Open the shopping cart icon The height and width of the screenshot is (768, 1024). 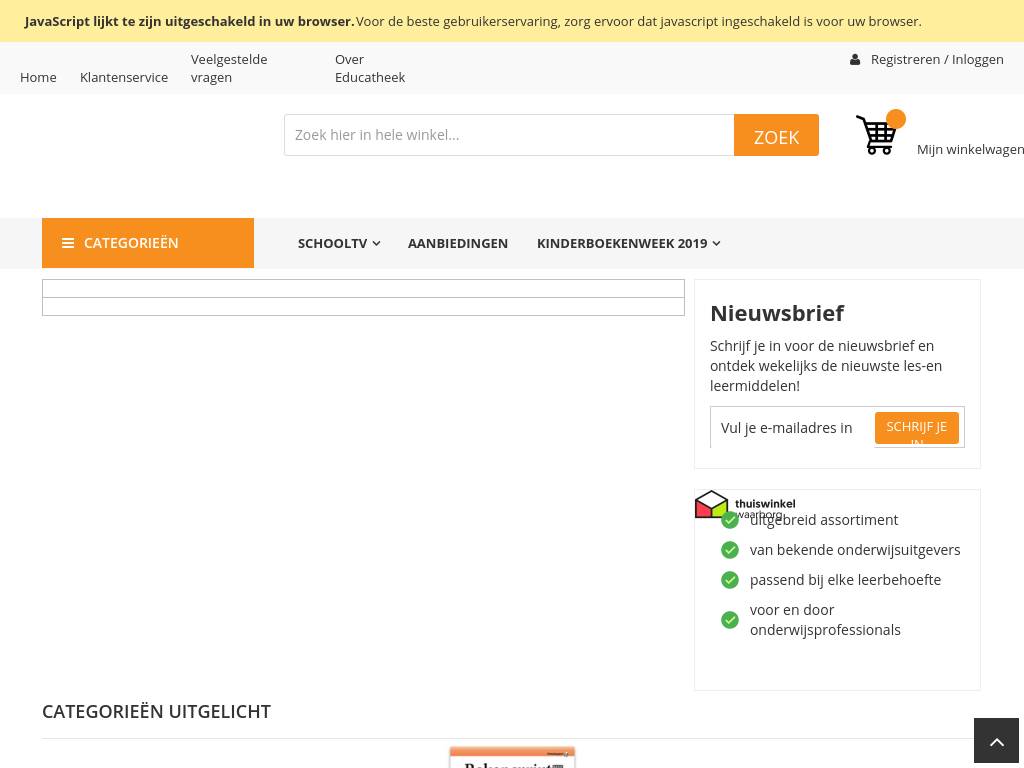coord(877,135)
